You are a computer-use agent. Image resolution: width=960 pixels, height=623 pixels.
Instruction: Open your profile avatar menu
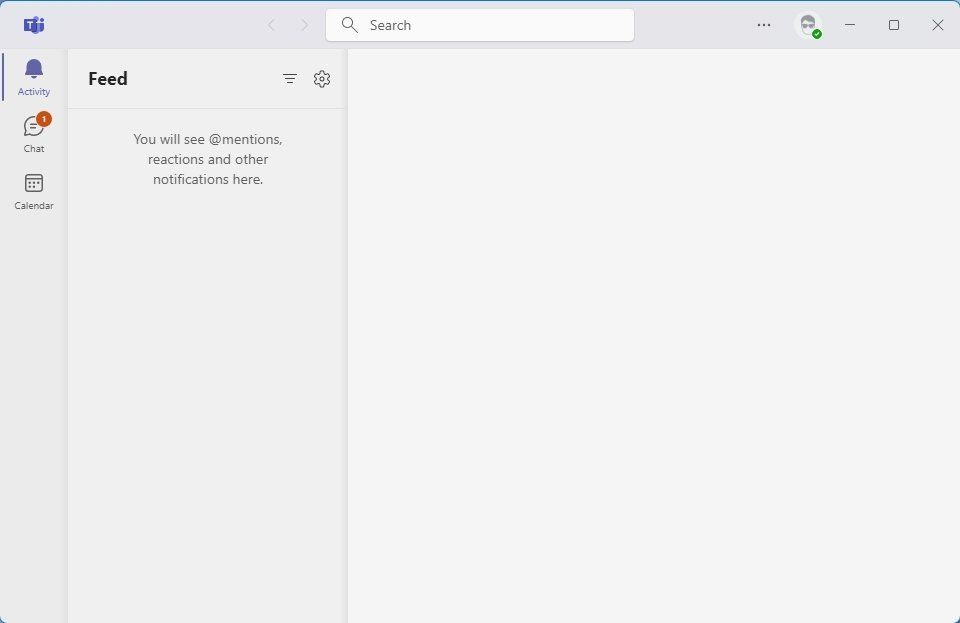pos(807,25)
